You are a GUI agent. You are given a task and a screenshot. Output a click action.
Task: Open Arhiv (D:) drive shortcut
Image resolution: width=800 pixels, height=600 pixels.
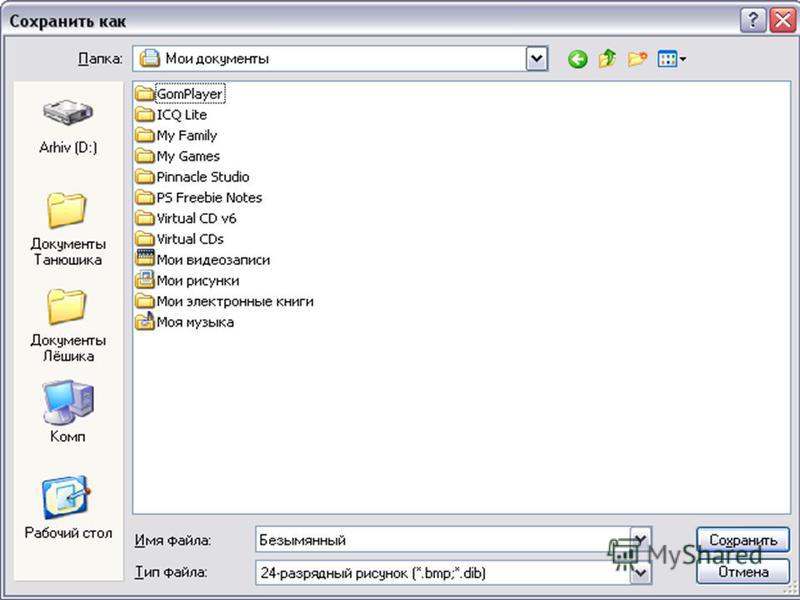click(x=68, y=128)
